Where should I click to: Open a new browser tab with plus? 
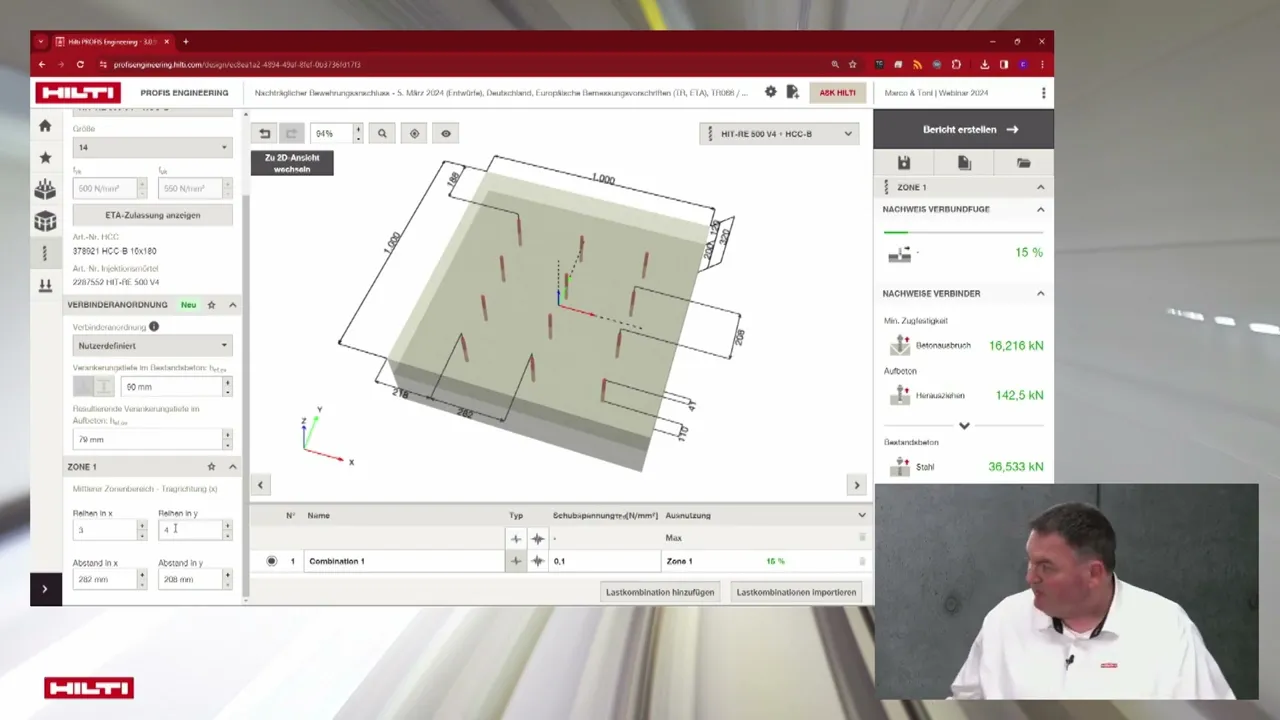pyautogui.click(x=185, y=42)
